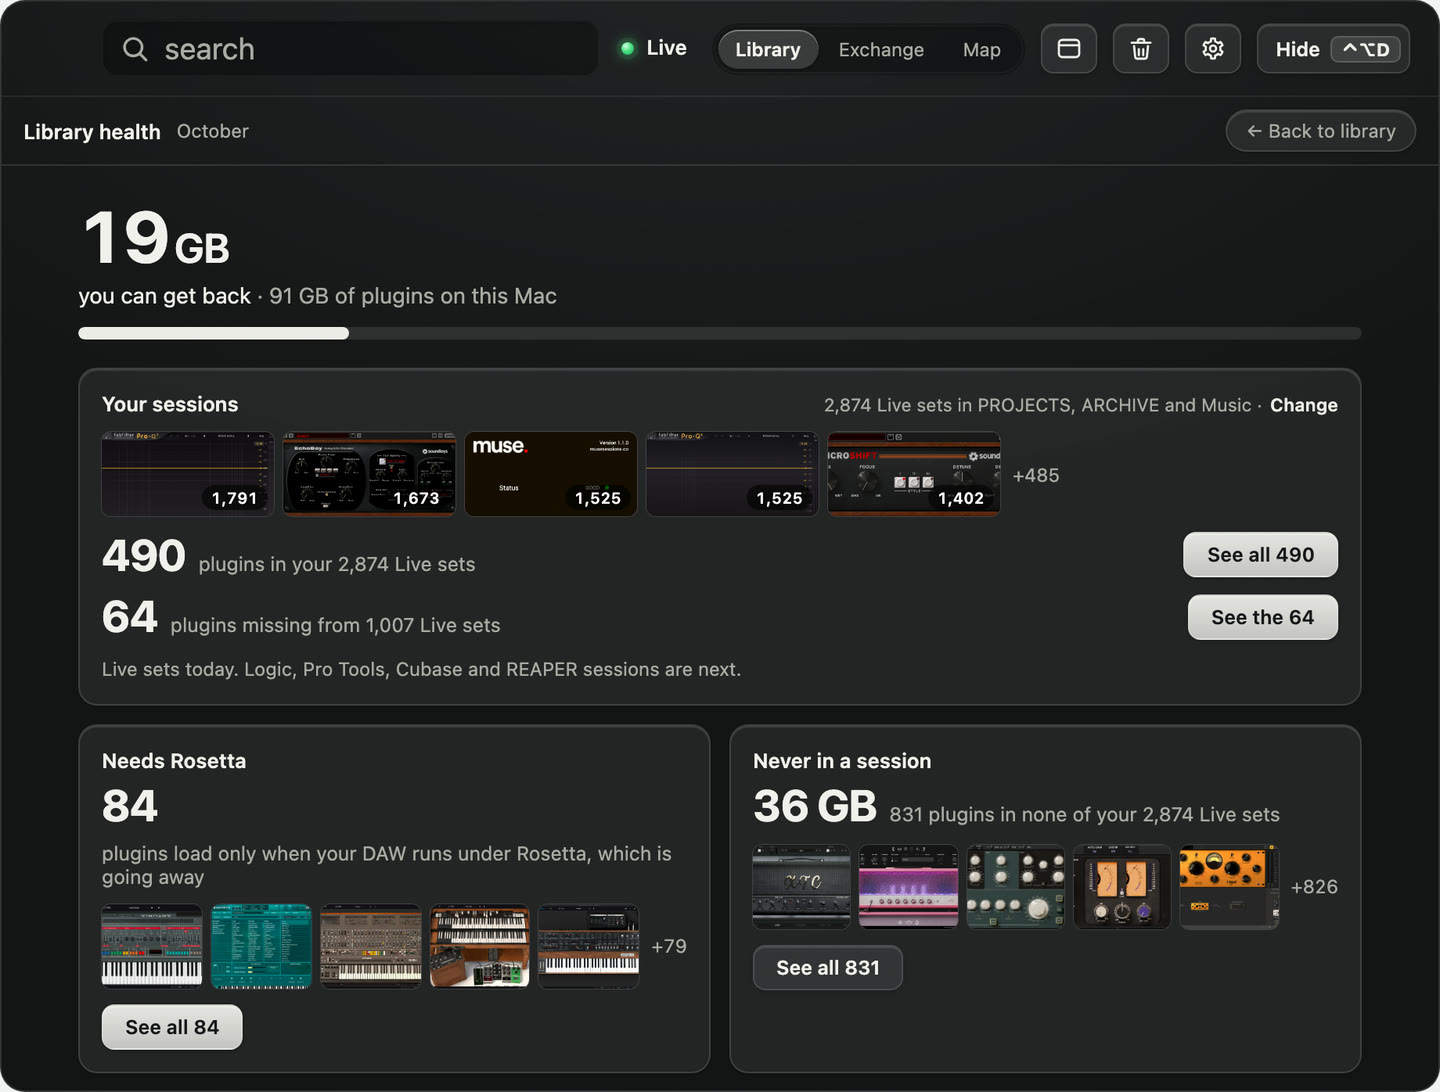Open the wooden organ thumbnail under Needs Rosetta
The image size is (1440, 1092).
(x=480, y=946)
